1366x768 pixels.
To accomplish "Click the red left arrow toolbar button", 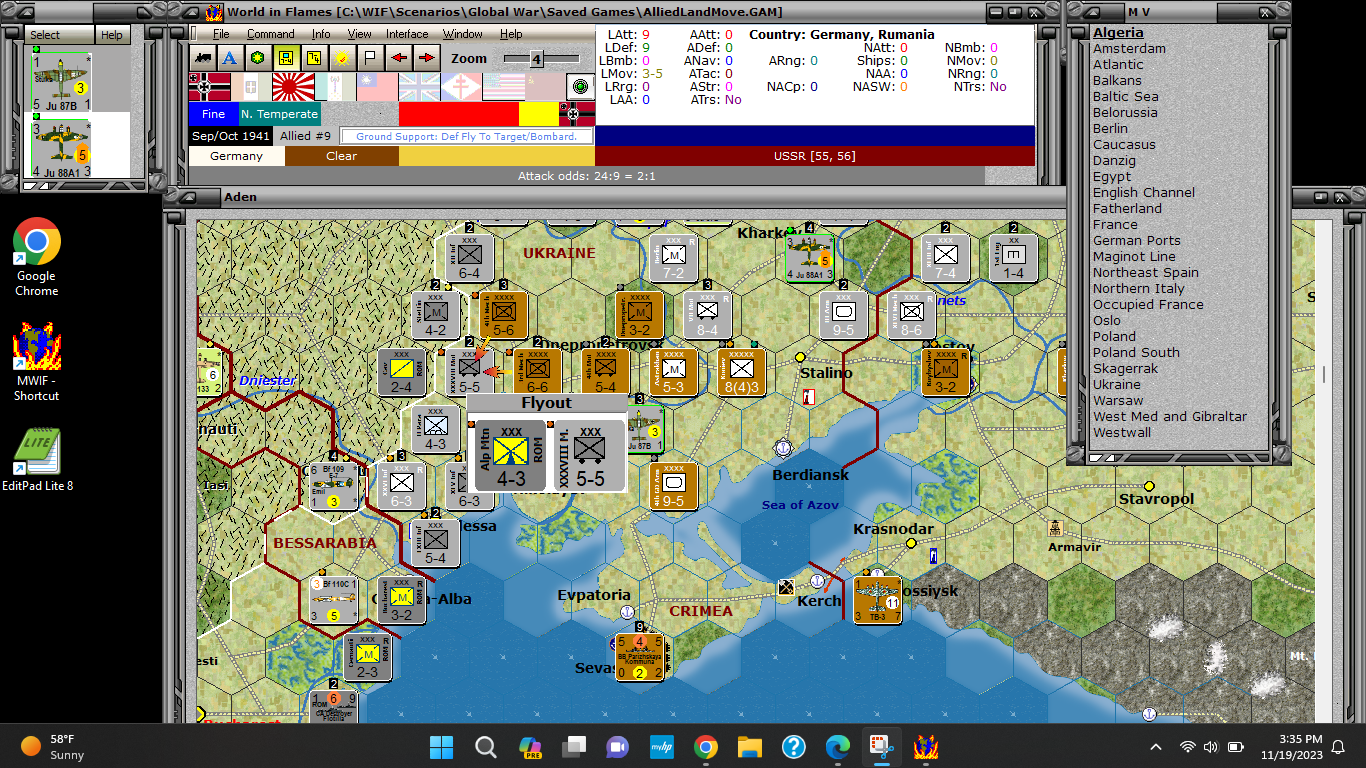I will (x=398, y=58).
